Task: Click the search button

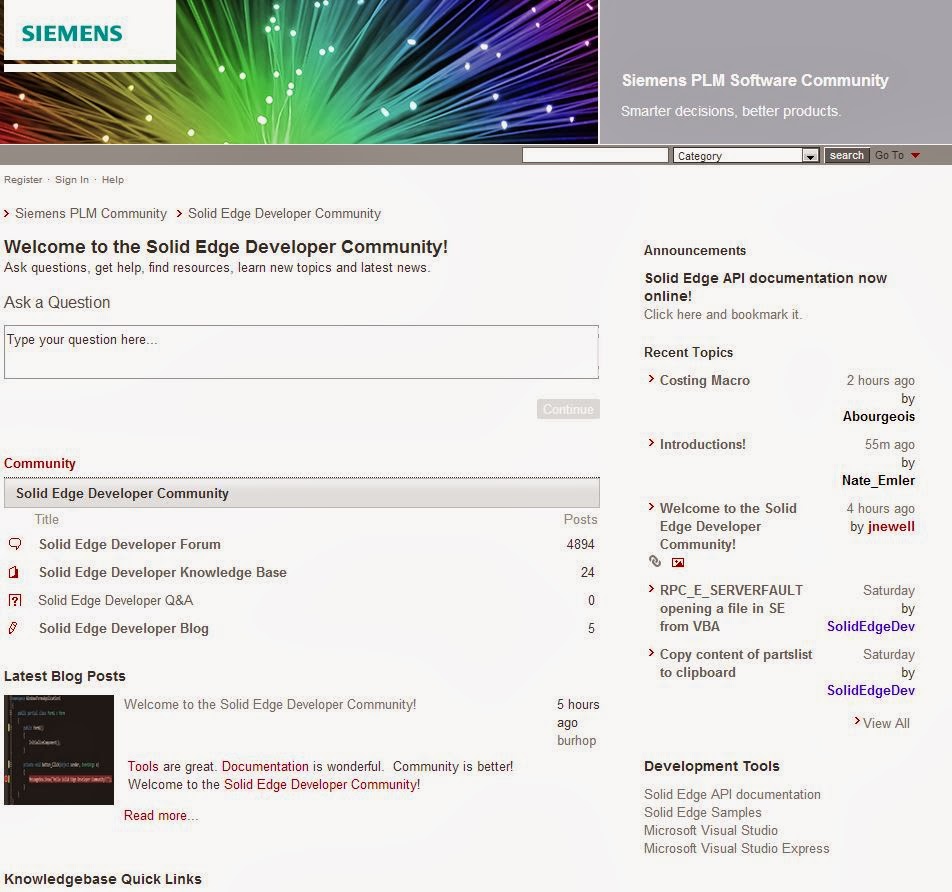Action: pyautogui.click(x=846, y=155)
